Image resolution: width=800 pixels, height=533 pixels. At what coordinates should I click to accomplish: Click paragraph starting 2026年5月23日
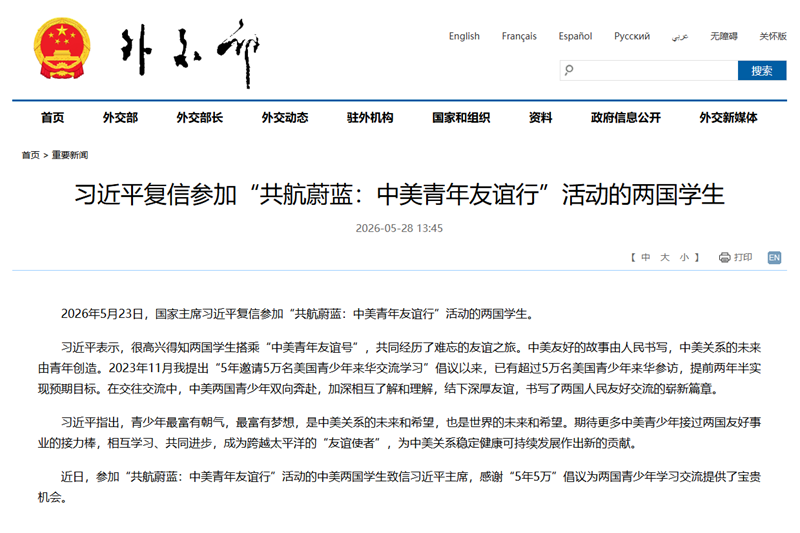click(x=297, y=314)
